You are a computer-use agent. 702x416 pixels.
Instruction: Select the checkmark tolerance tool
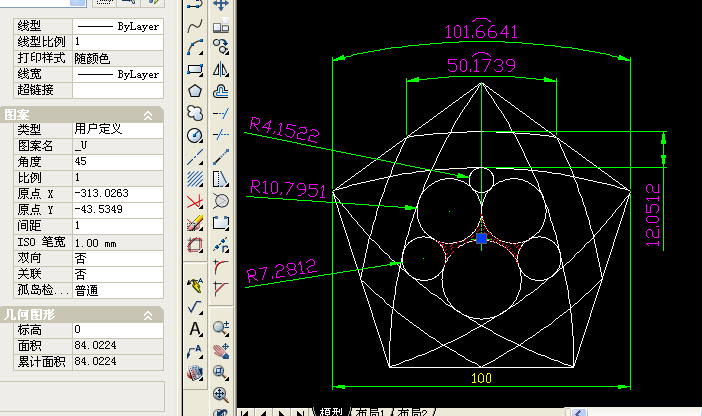[x=195, y=307]
